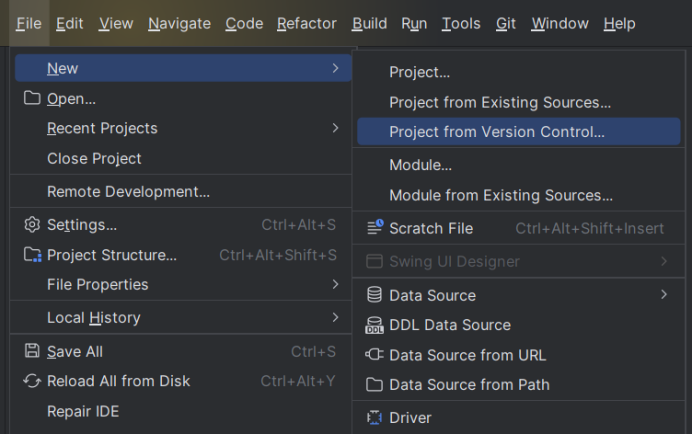Click Close Project menu entry
Image resolution: width=693 pixels, height=435 pixels.
94,158
